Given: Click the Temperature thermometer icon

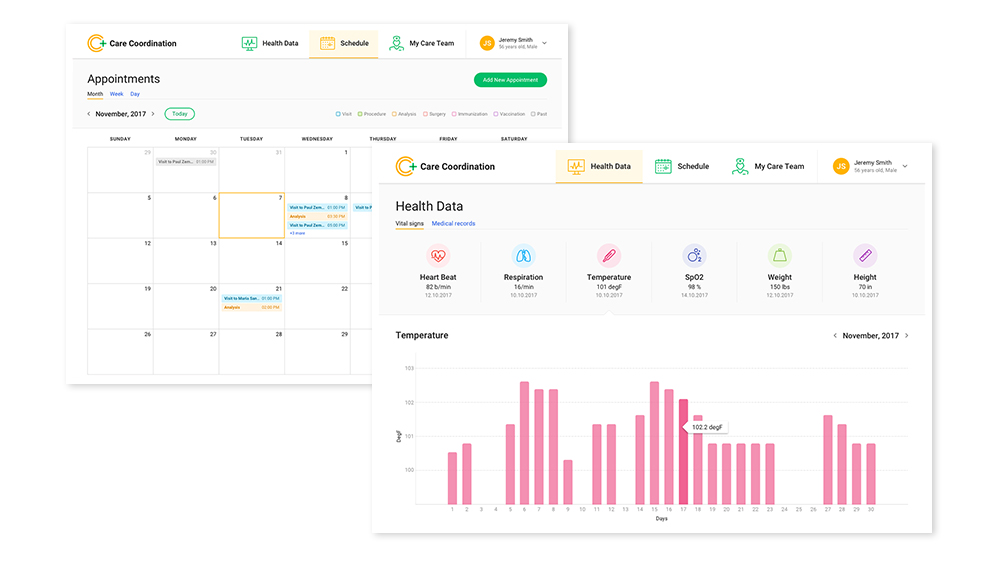Looking at the screenshot, I should [609, 255].
